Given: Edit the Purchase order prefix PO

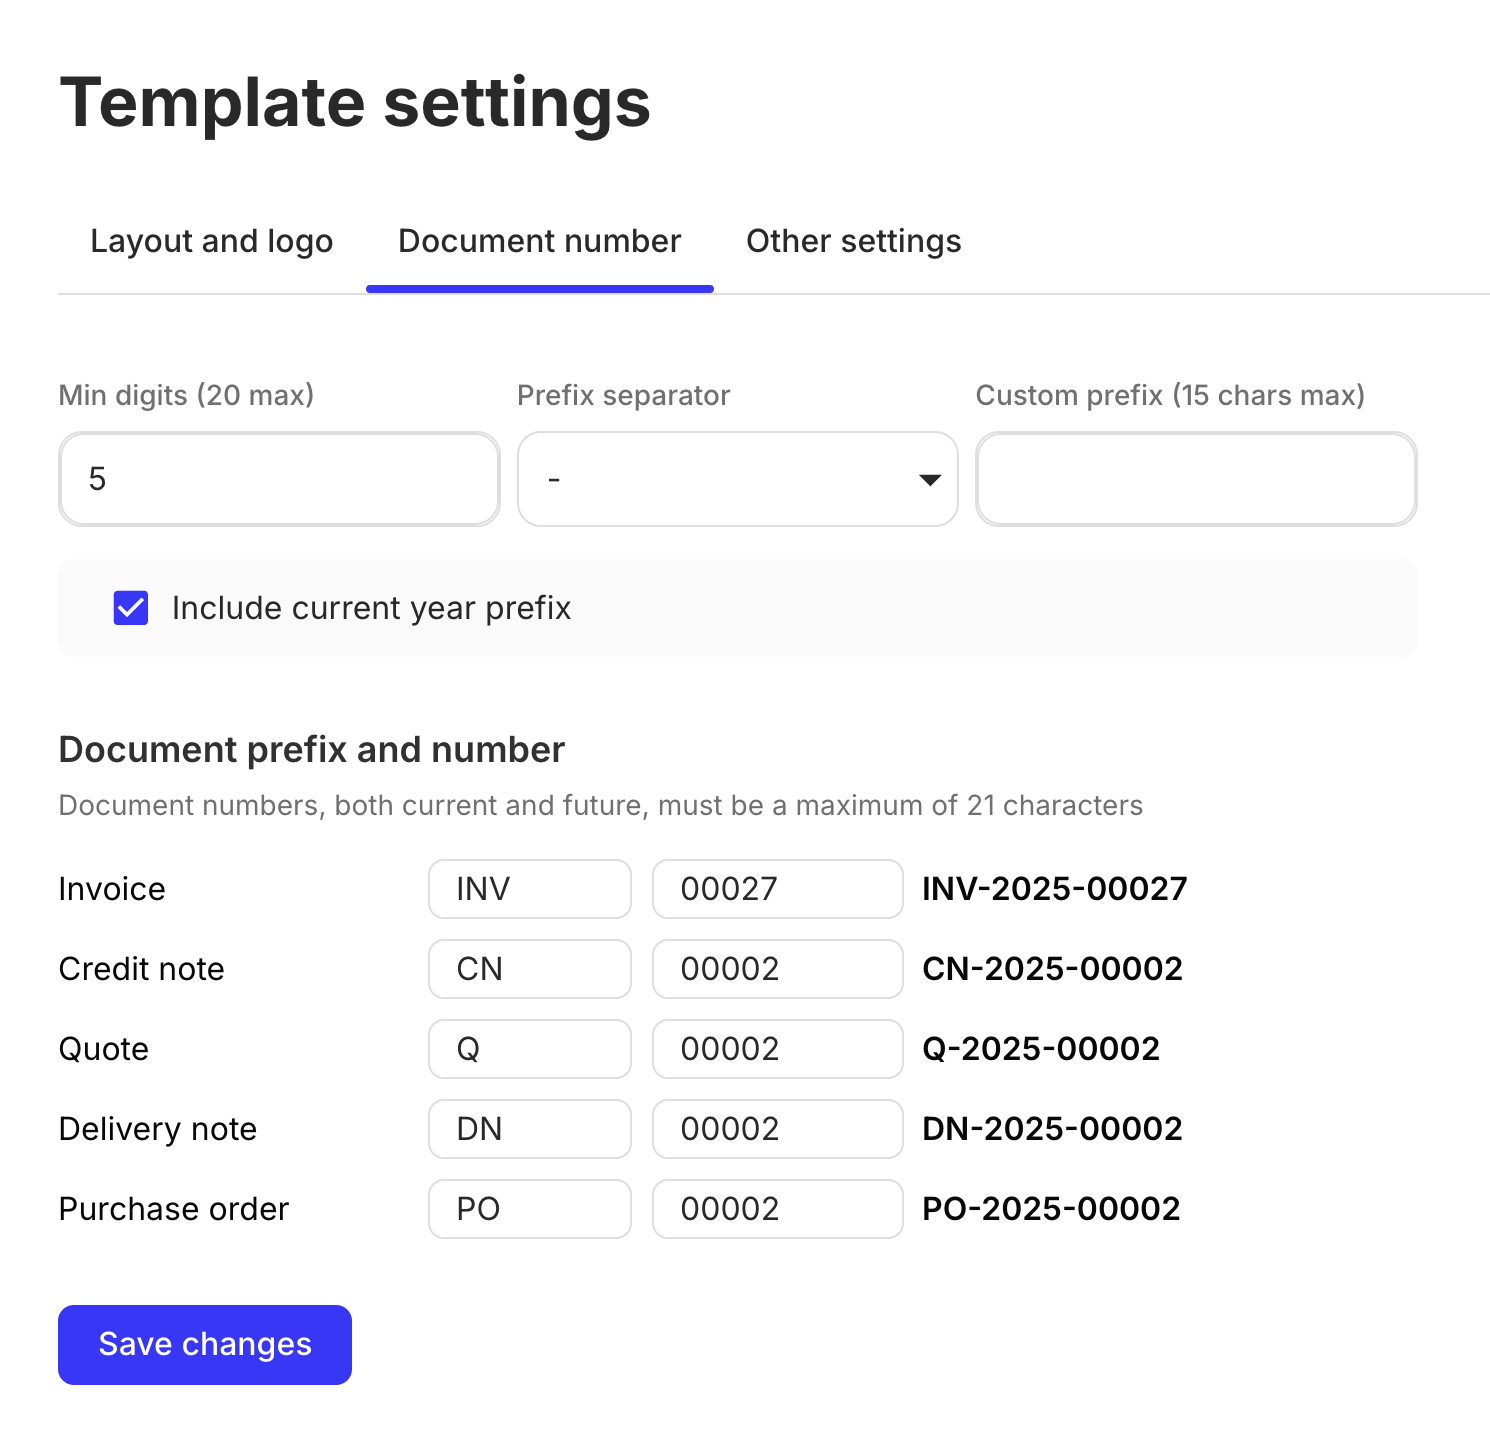Looking at the screenshot, I should (x=529, y=1208).
